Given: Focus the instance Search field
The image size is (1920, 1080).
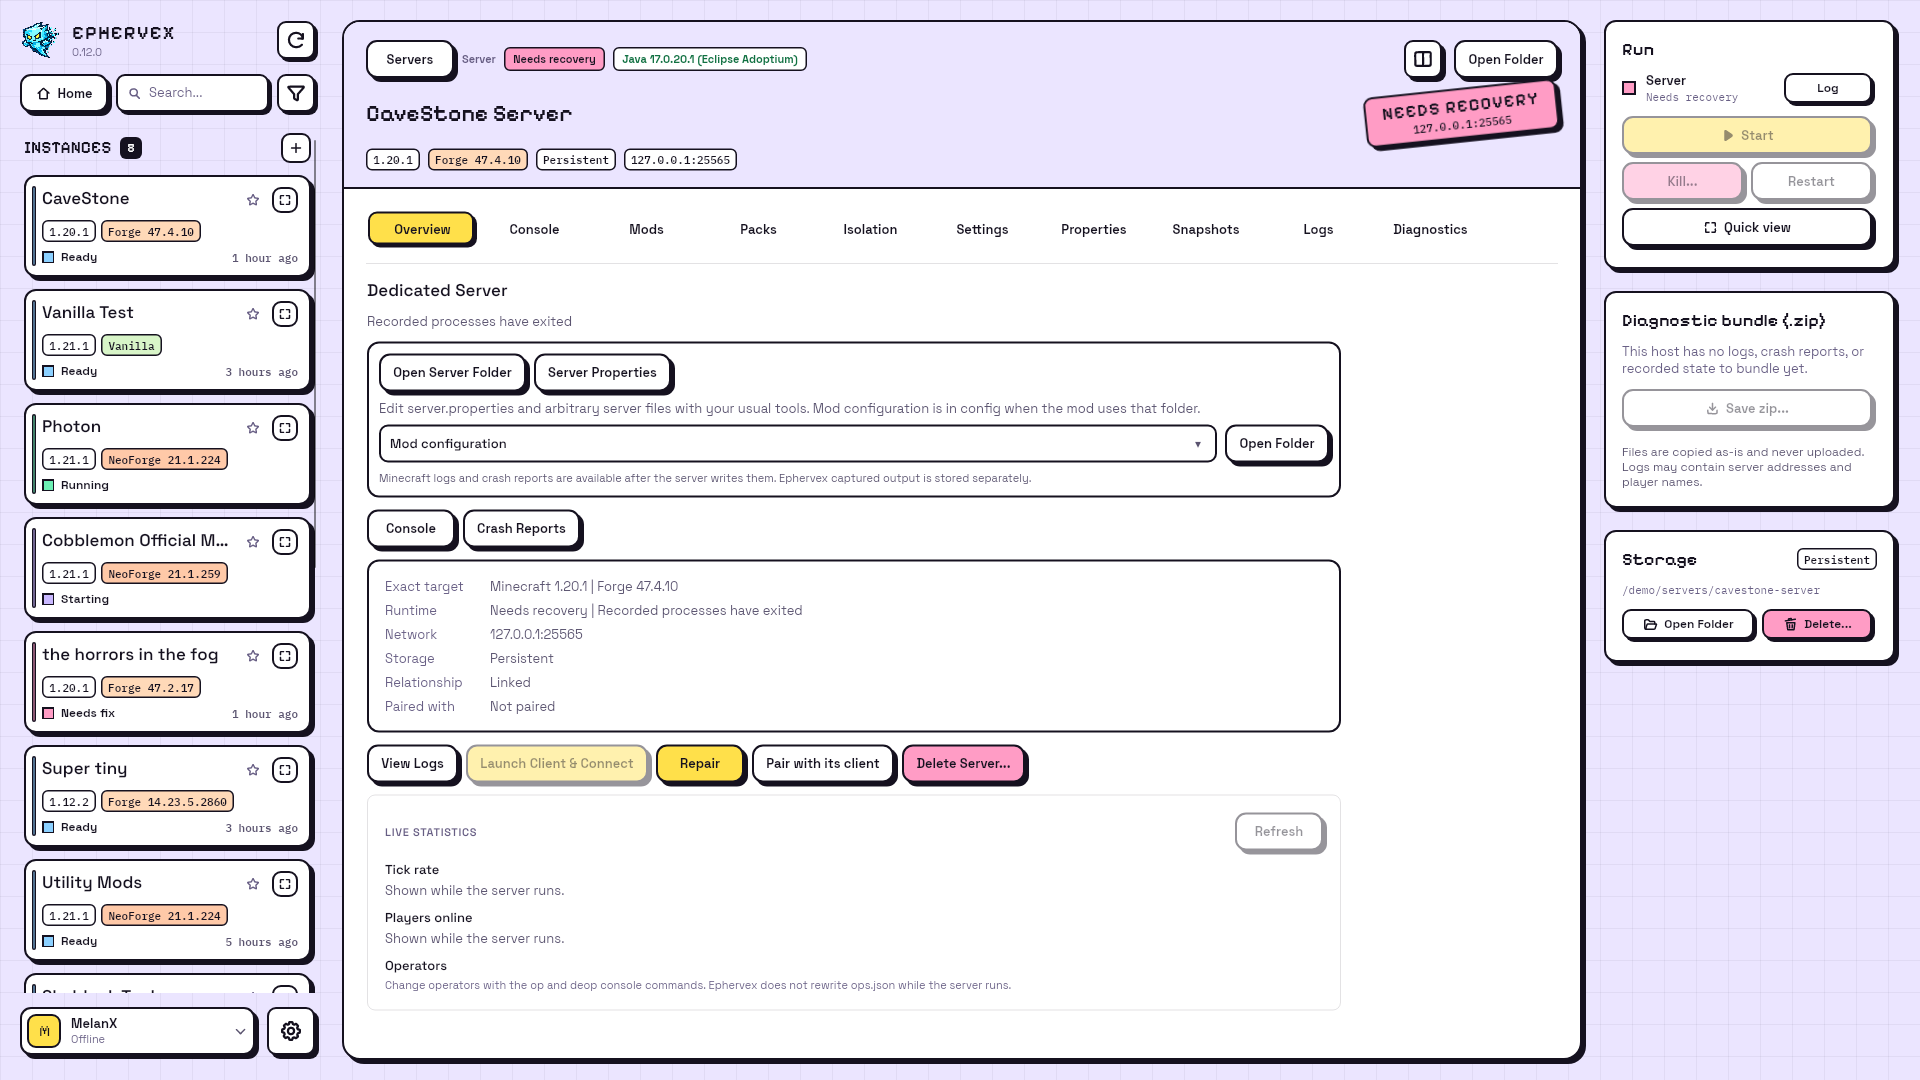Looking at the screenshot, I should click(x=193, y=93).
